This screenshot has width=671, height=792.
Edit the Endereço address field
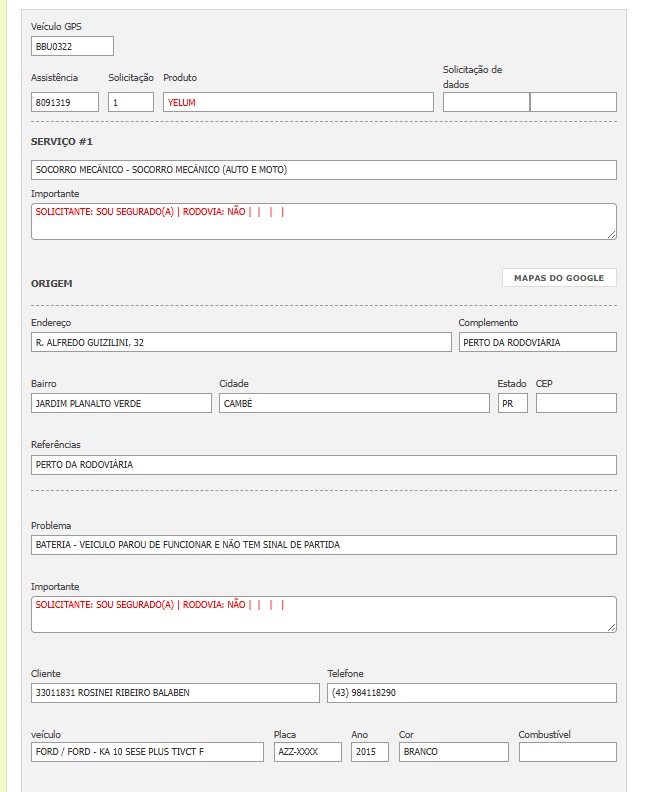(x=241, y=342)
